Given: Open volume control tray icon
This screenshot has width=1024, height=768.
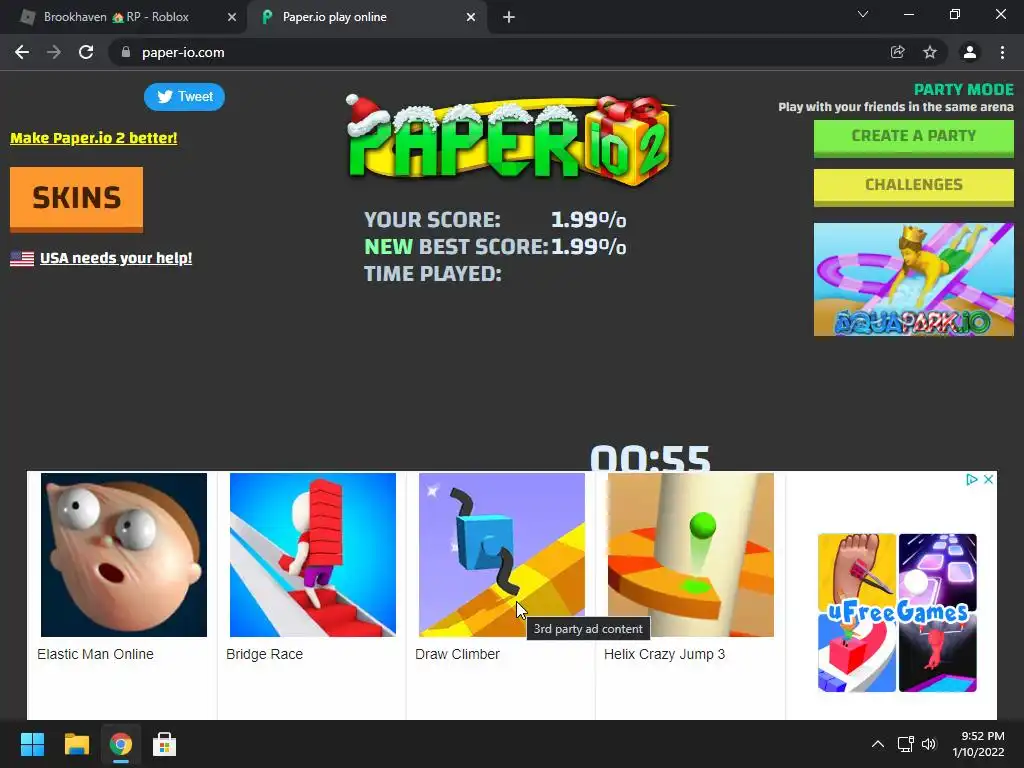Looking at the screenshot, I should tap(929, 744).
